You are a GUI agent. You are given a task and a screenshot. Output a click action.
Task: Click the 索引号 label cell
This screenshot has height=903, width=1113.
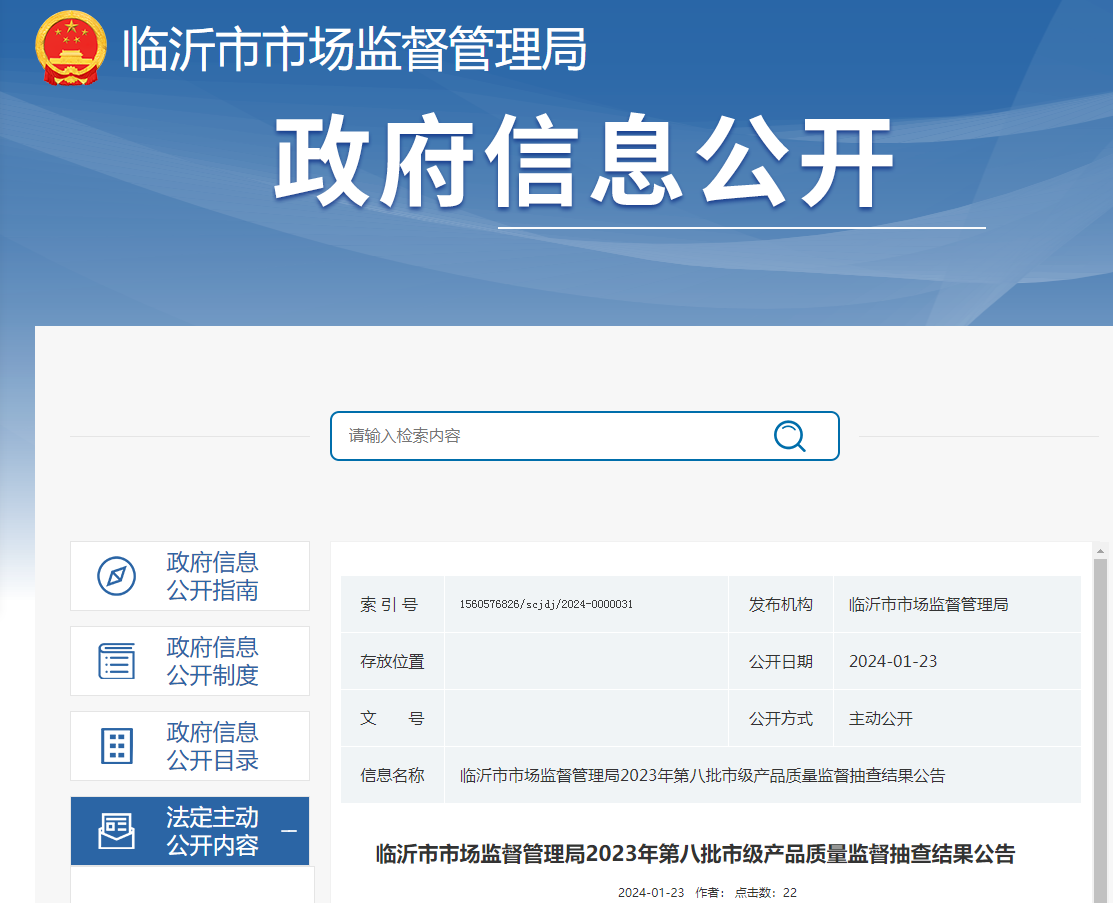(393, 604)
